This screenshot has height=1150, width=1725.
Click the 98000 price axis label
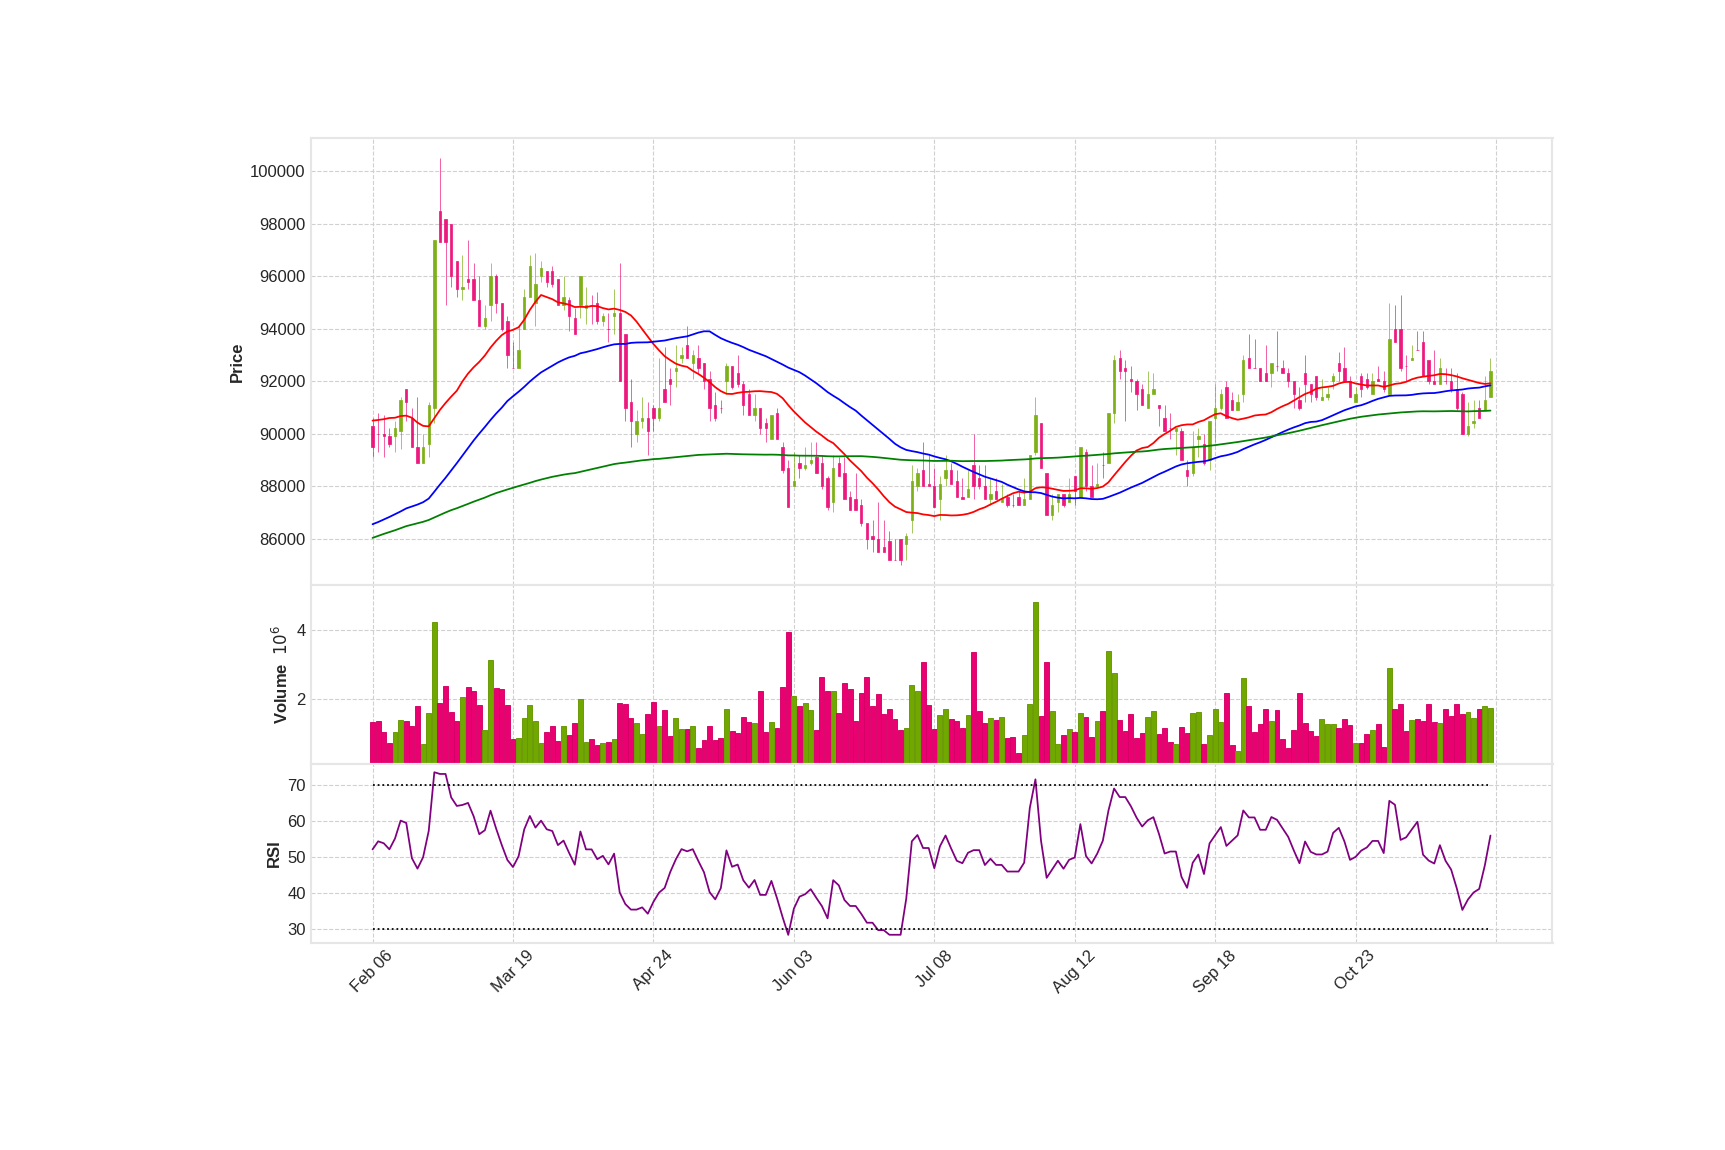coord(282,224)
